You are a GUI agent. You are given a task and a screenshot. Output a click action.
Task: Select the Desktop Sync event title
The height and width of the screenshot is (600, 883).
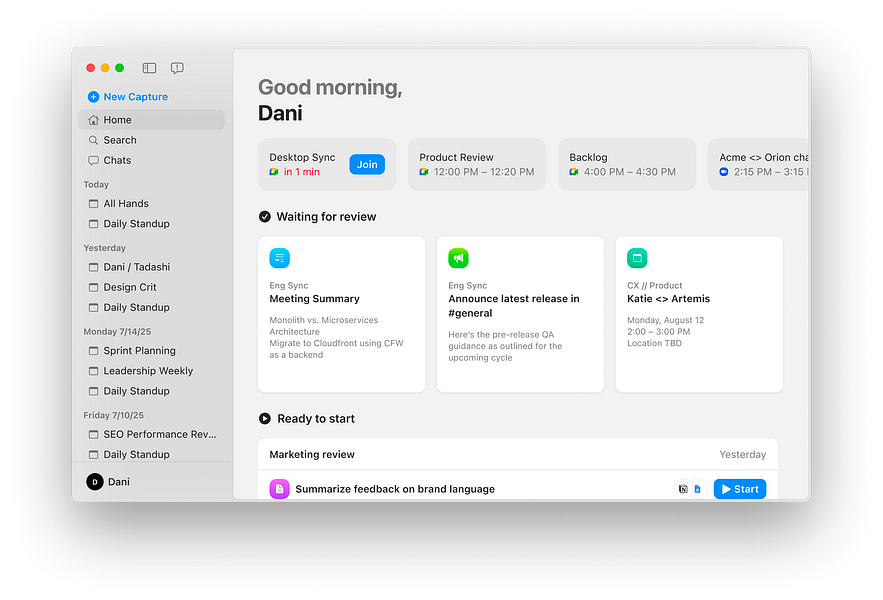tap(302, 157)
